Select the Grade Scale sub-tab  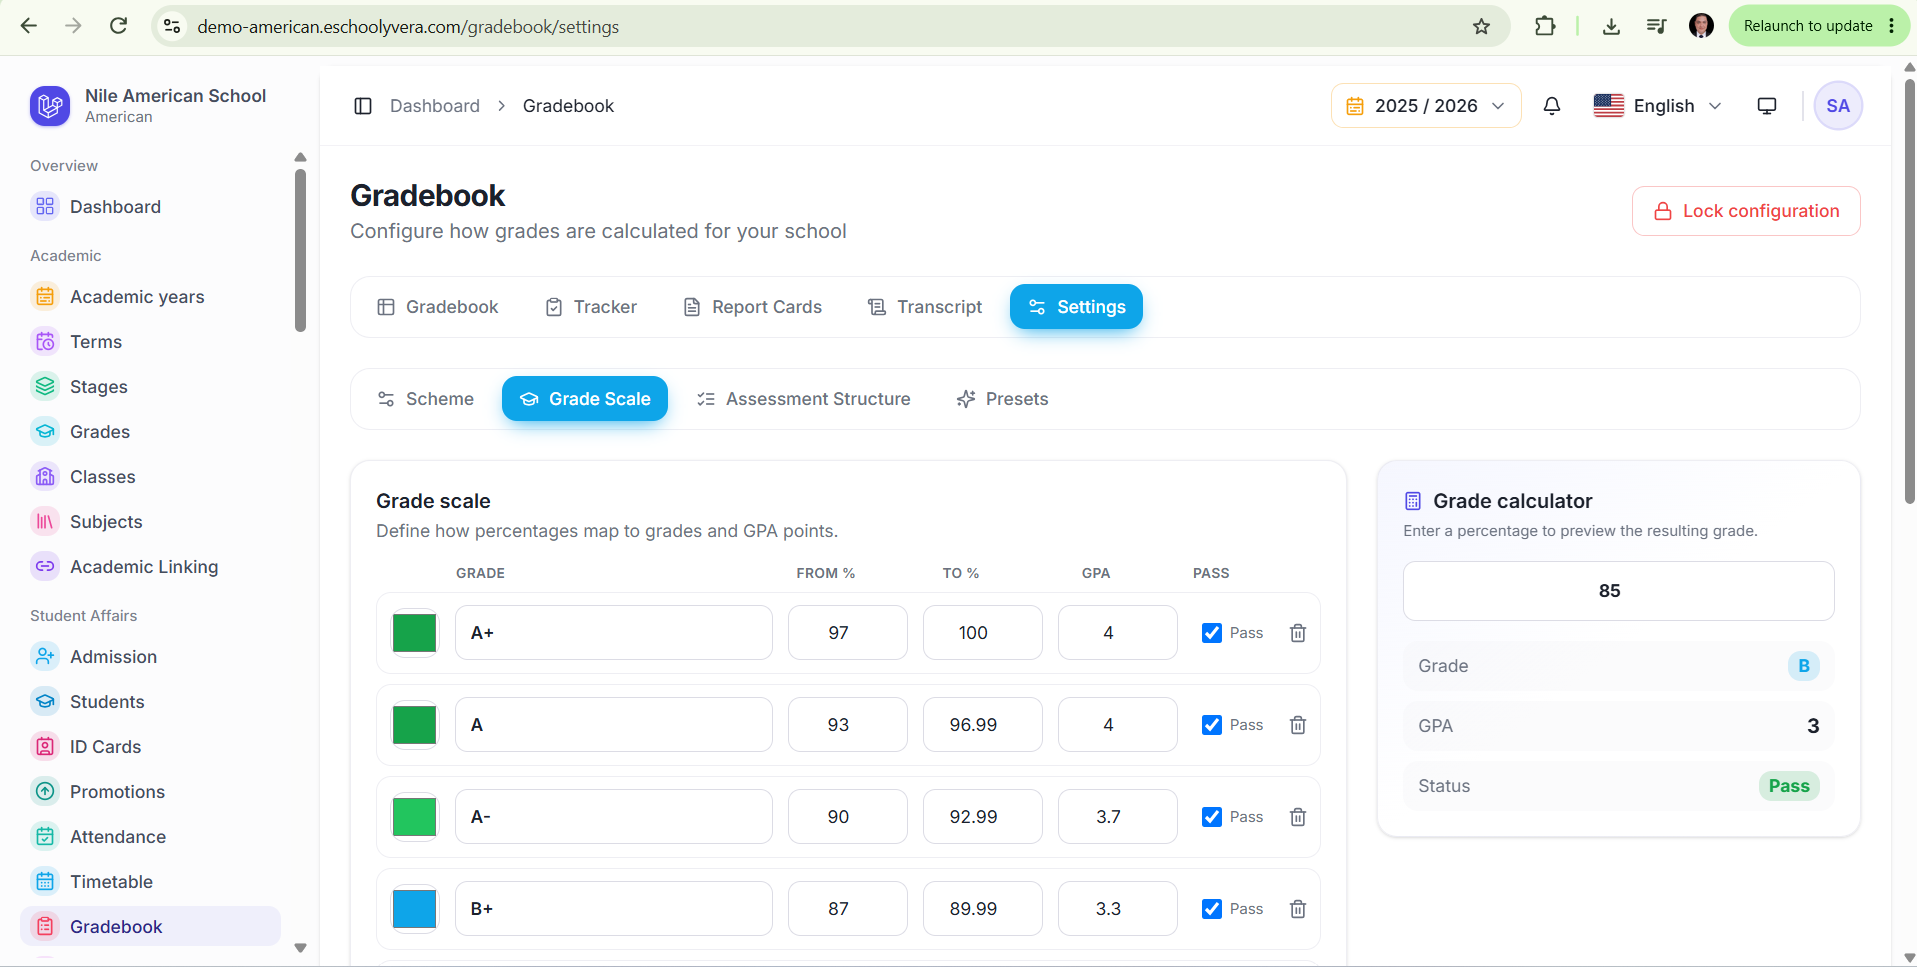coord(585,399)
